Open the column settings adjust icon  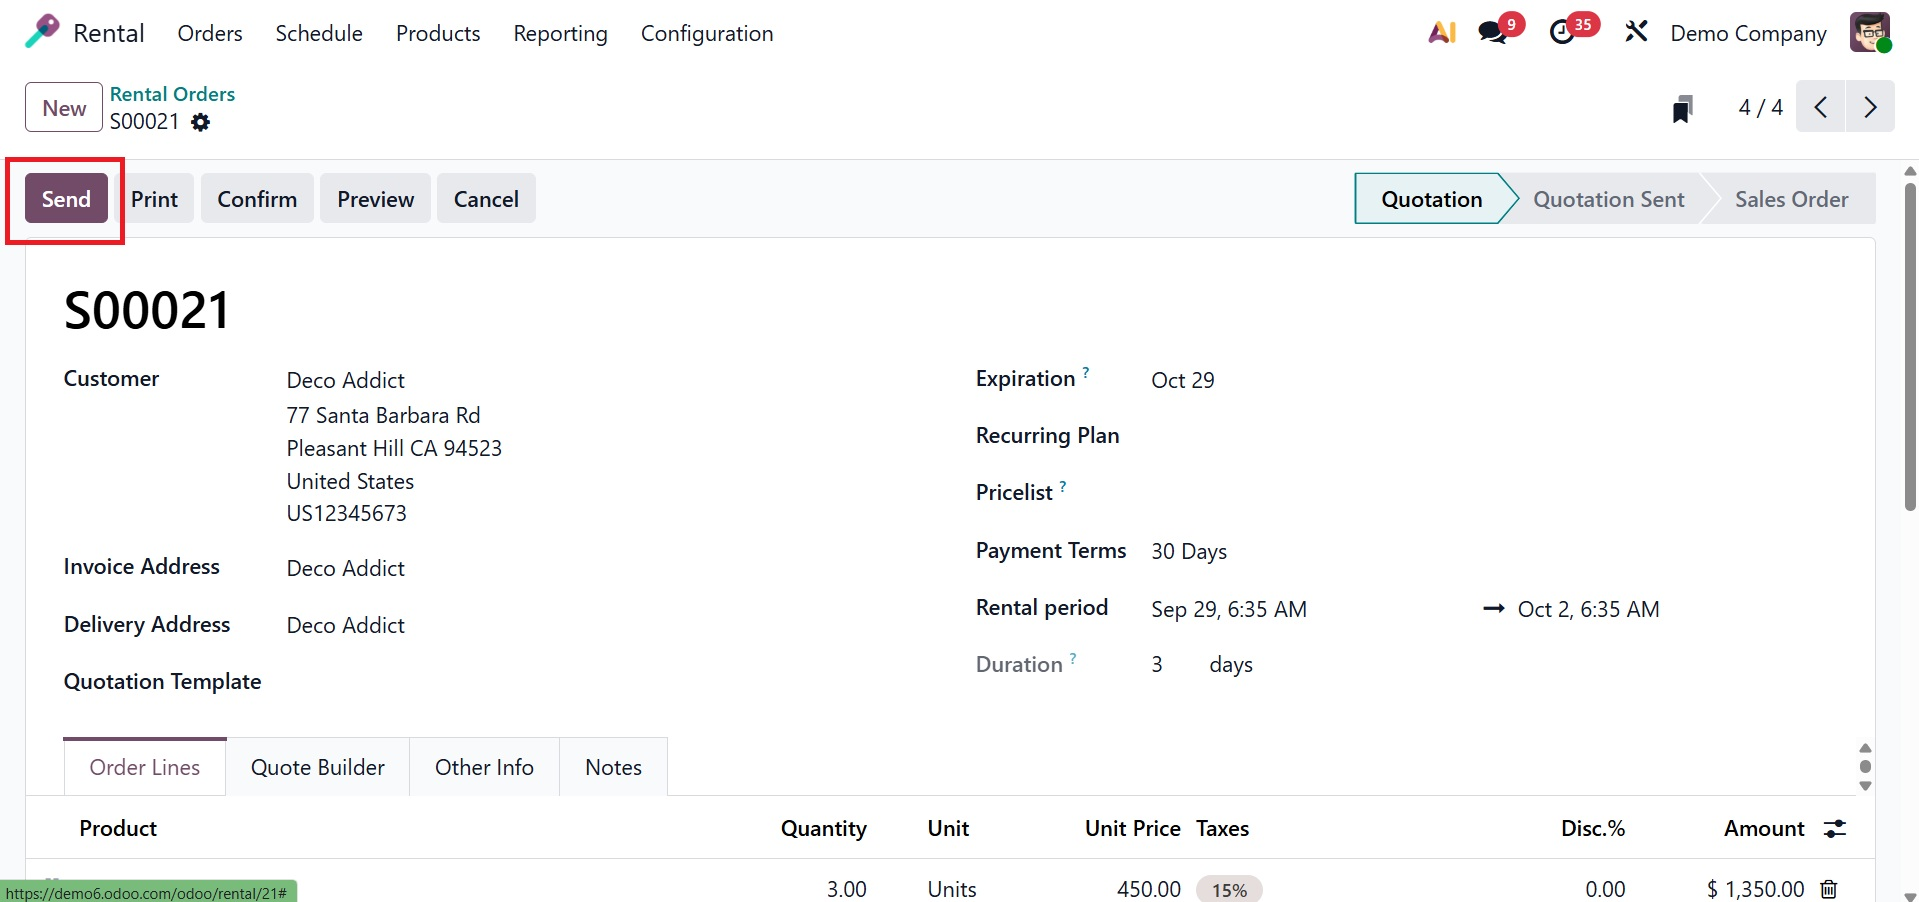1835,829
